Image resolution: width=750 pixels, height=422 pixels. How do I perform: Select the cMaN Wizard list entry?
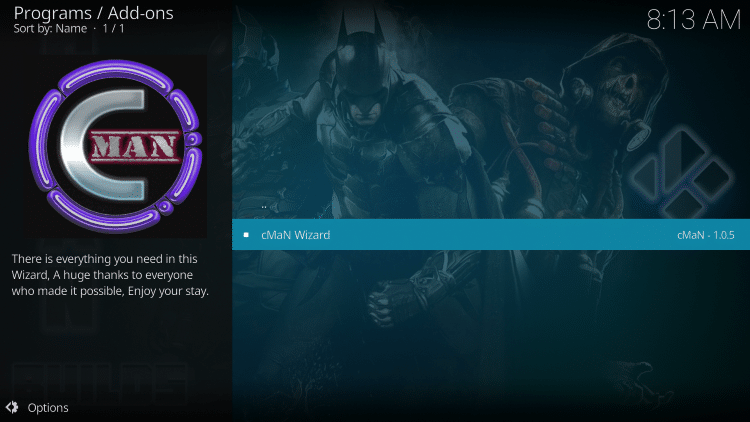click(295, 235)
